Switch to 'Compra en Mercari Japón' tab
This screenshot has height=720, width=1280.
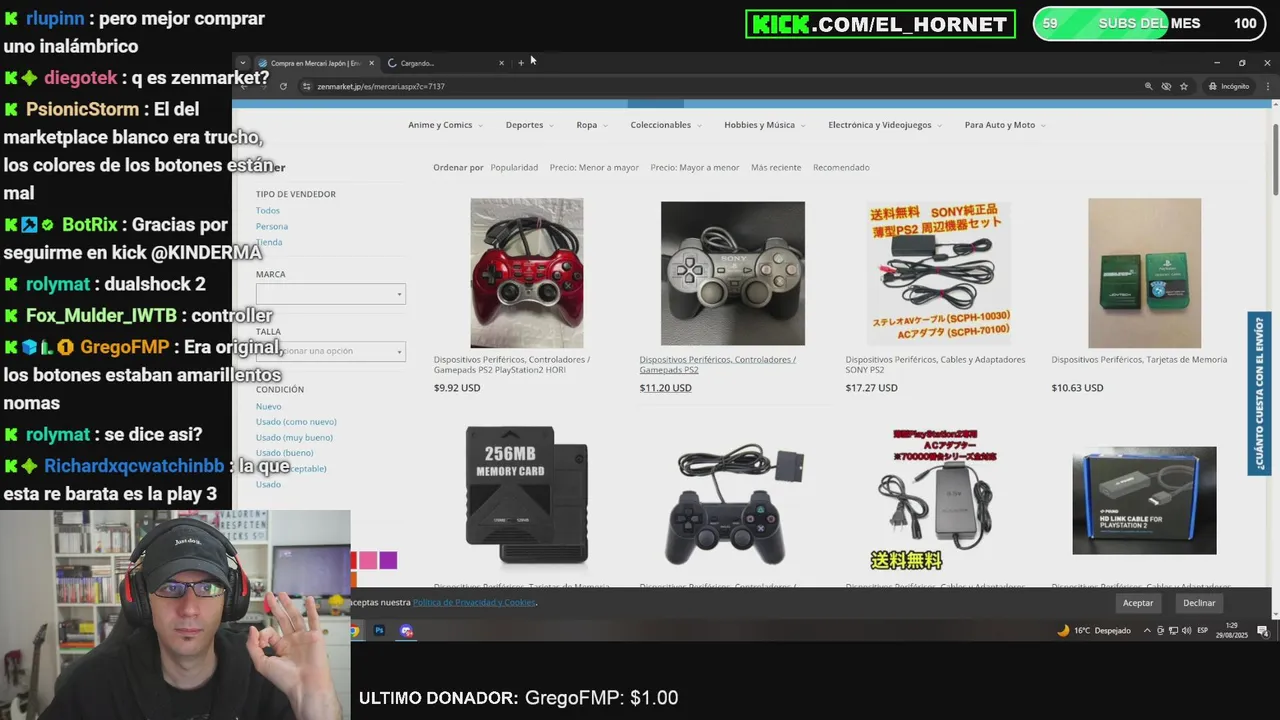315,63
